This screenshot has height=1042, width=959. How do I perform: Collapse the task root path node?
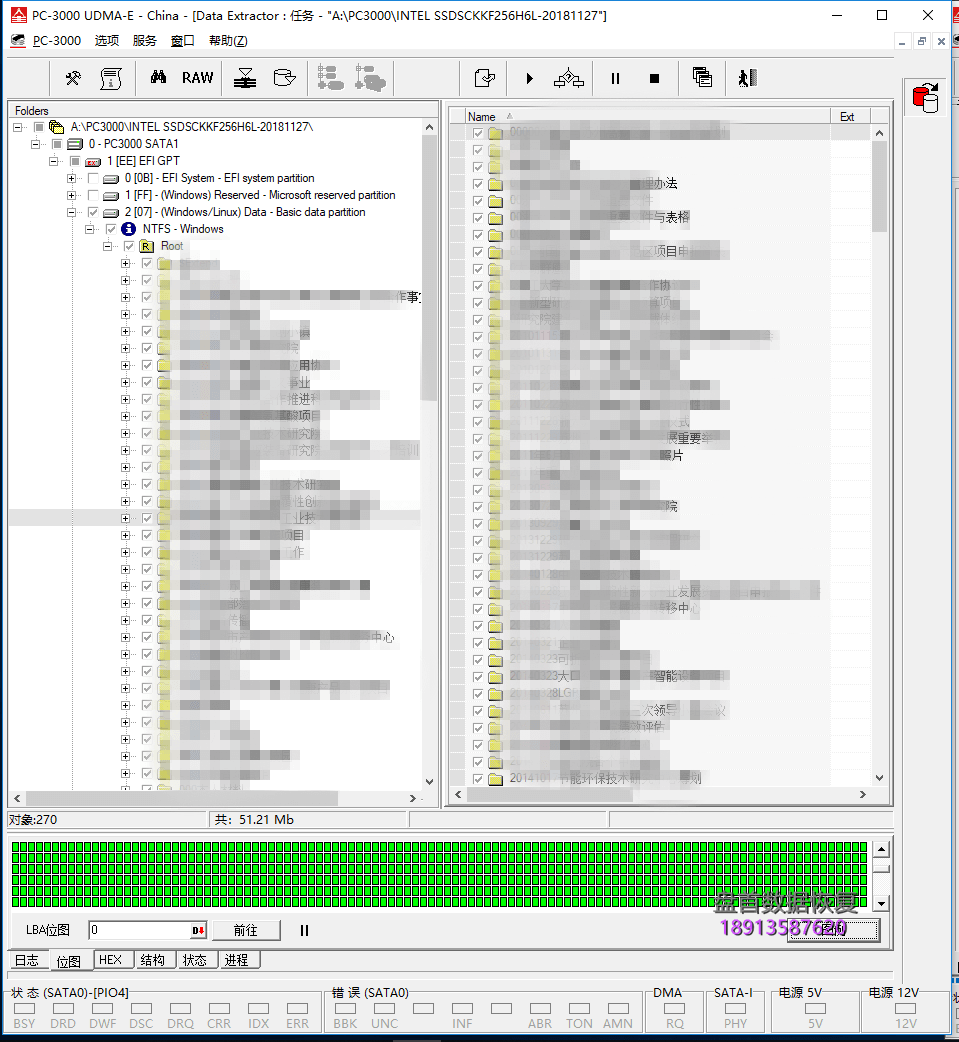(x=18, y=127)
